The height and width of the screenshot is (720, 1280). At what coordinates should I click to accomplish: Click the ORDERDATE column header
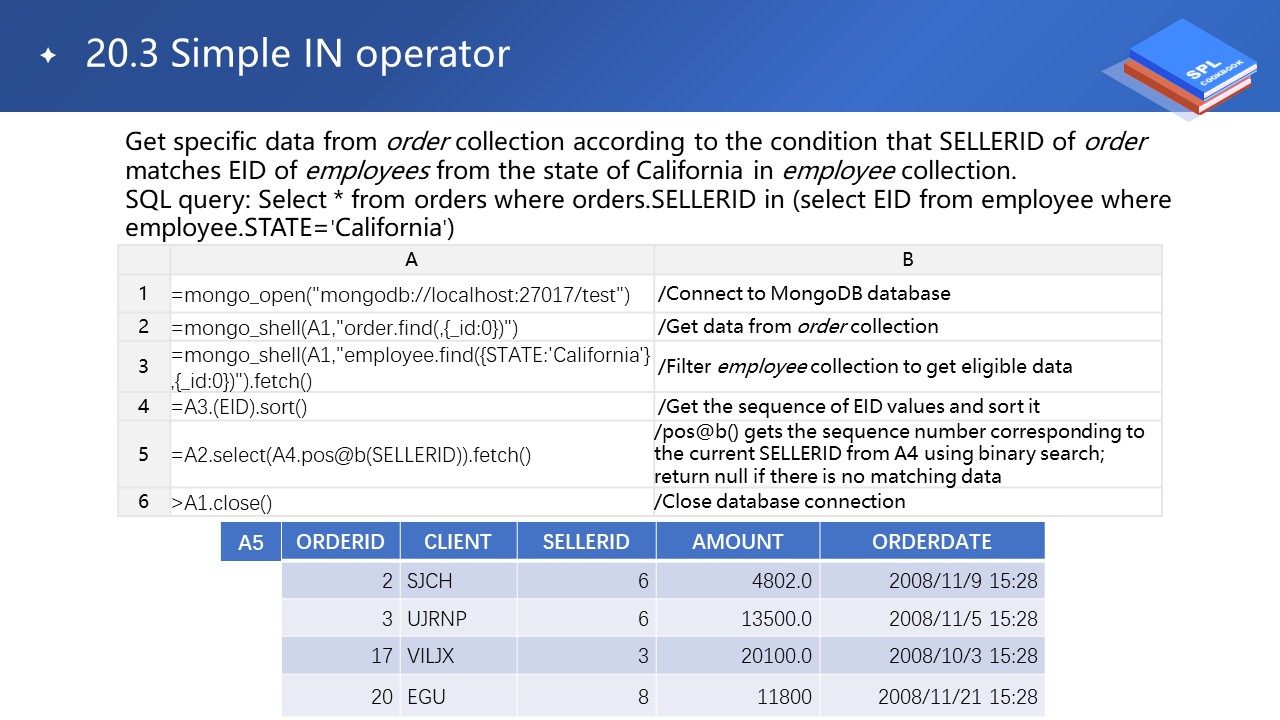click(x=932, y=542)
